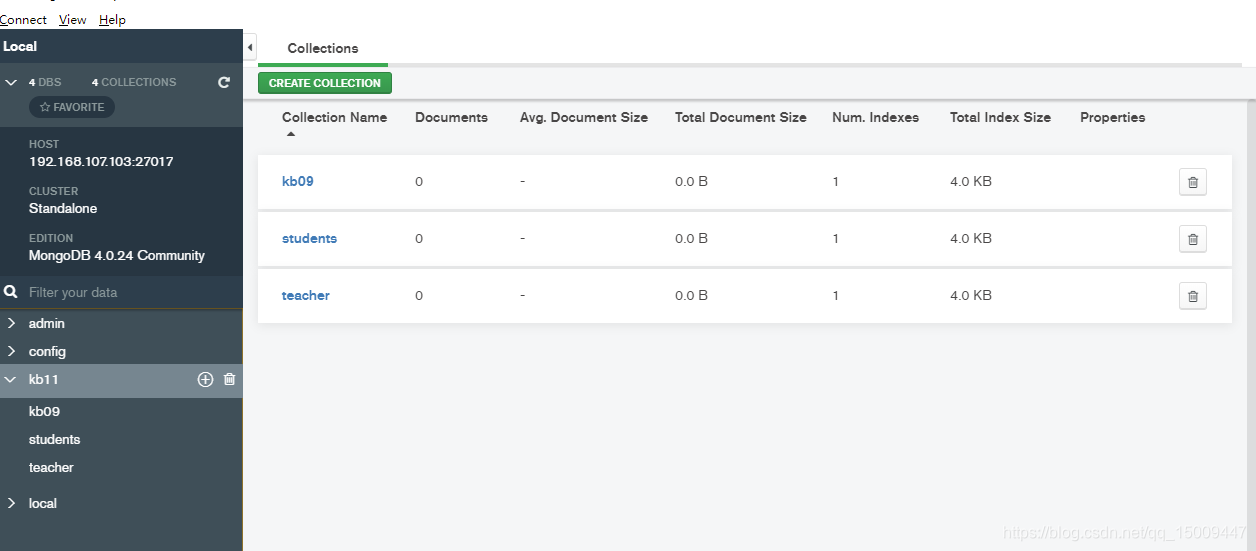Viewport: 1256px width, 551px height.
Task: Select the Collections tab
Action: 323,48
